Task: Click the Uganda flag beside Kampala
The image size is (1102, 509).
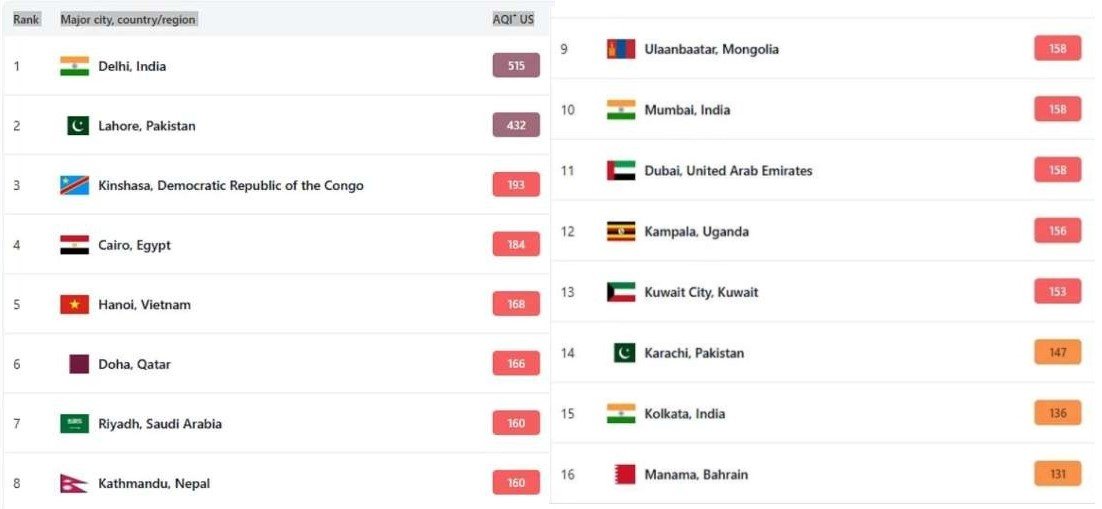Action: (x=621, y=231)
